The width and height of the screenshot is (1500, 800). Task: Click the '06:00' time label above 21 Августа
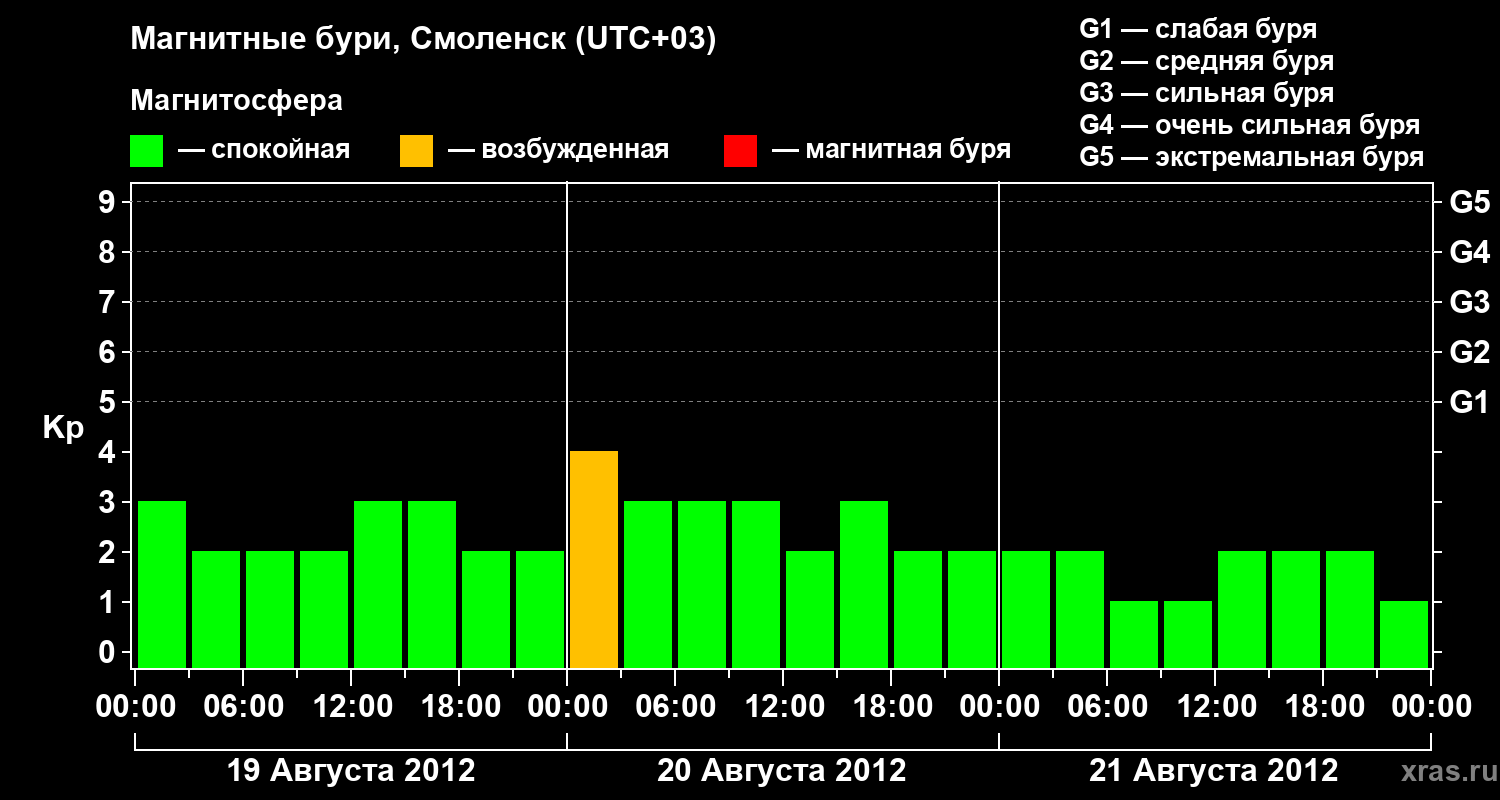click(1107, 707)
